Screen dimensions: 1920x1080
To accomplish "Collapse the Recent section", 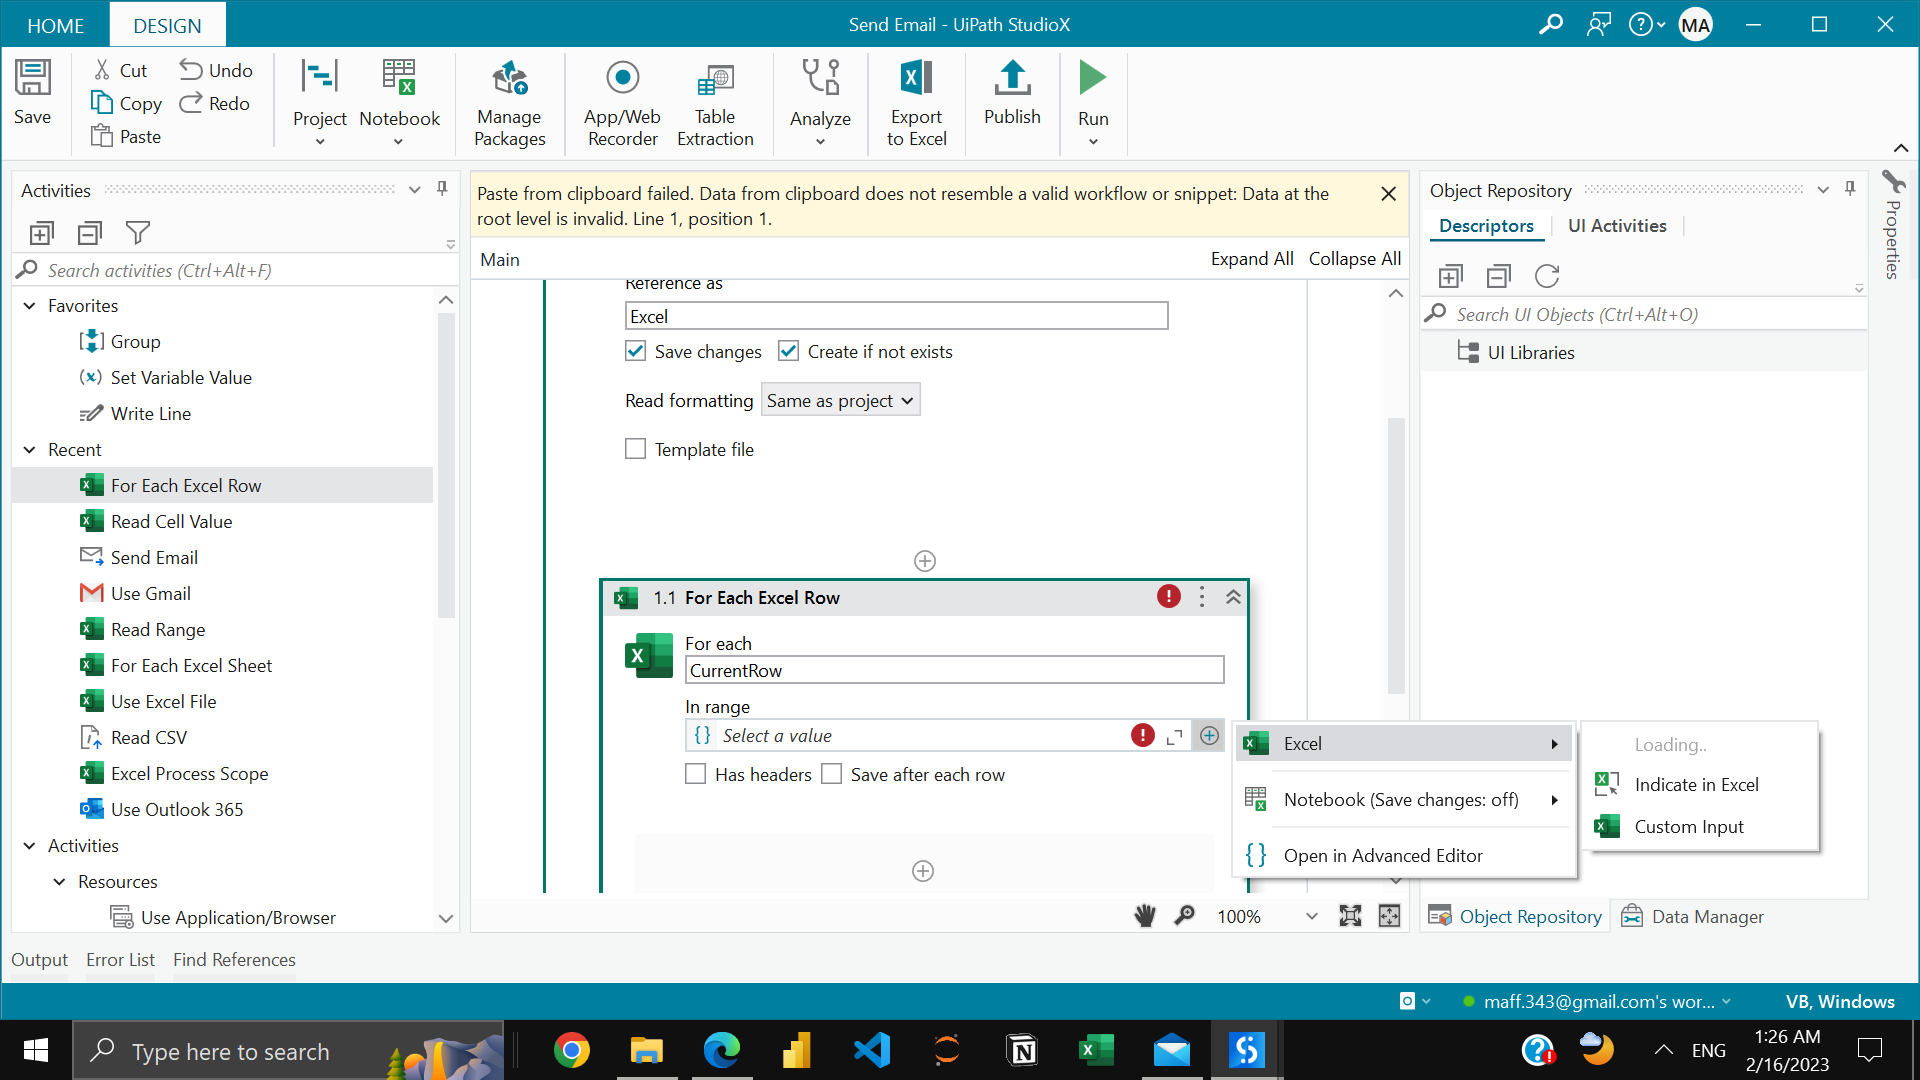I will [29, 450].
